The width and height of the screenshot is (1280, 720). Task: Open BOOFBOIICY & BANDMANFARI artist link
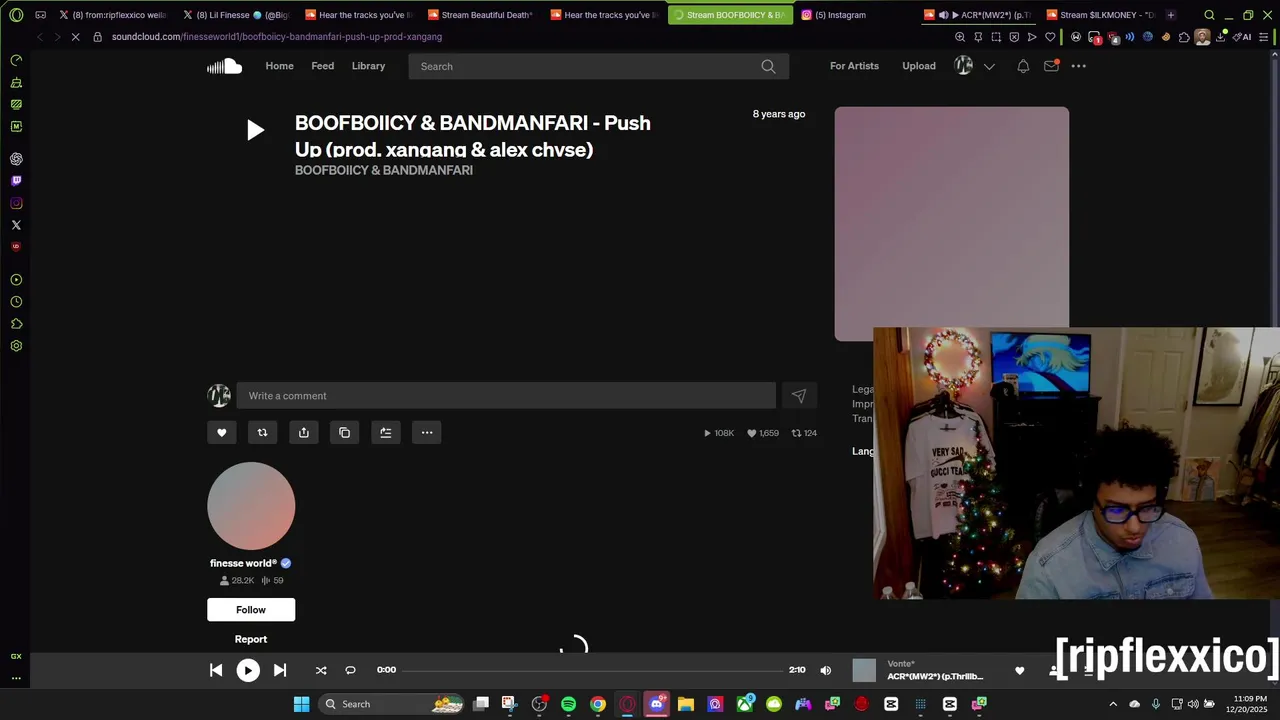384,170
